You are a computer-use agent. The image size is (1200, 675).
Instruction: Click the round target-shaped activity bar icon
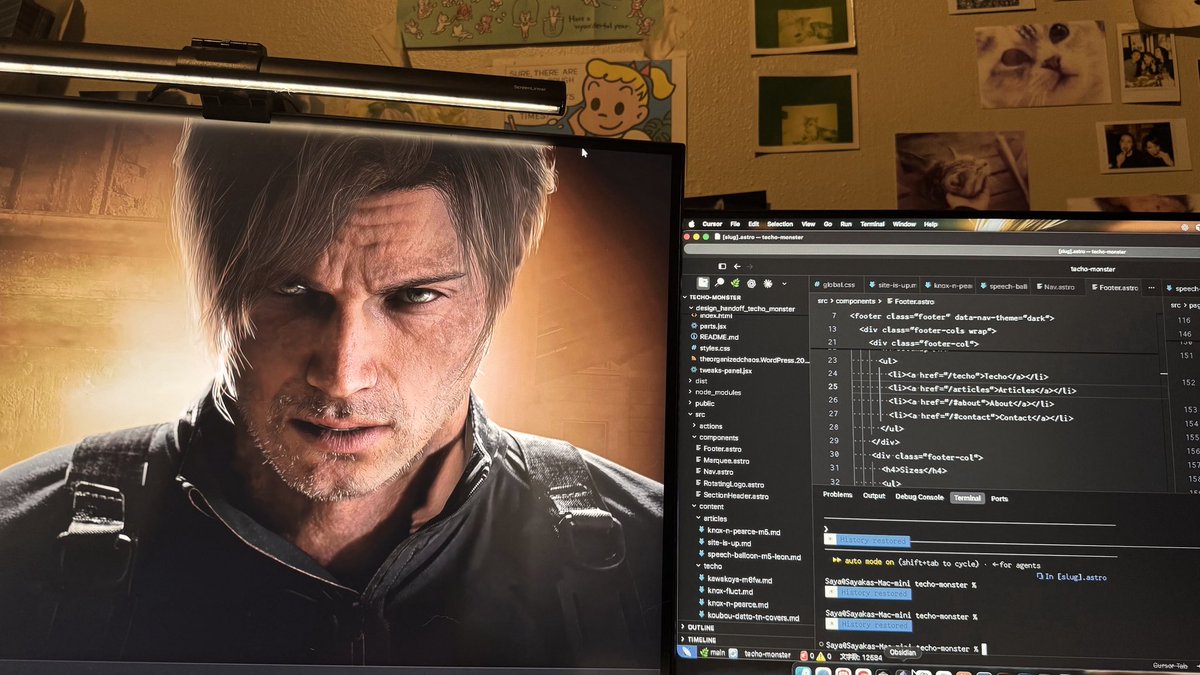coord(751,284)
